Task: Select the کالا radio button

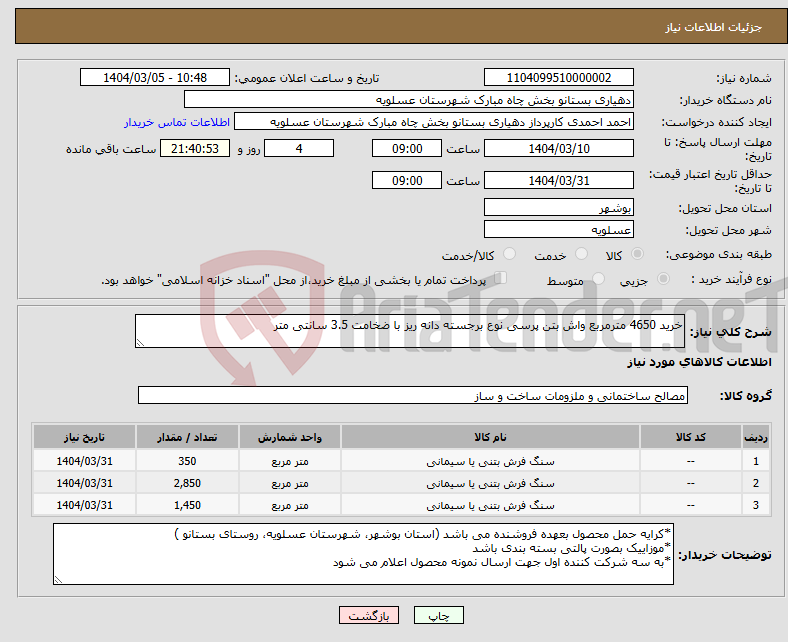Action: (637, 254)
